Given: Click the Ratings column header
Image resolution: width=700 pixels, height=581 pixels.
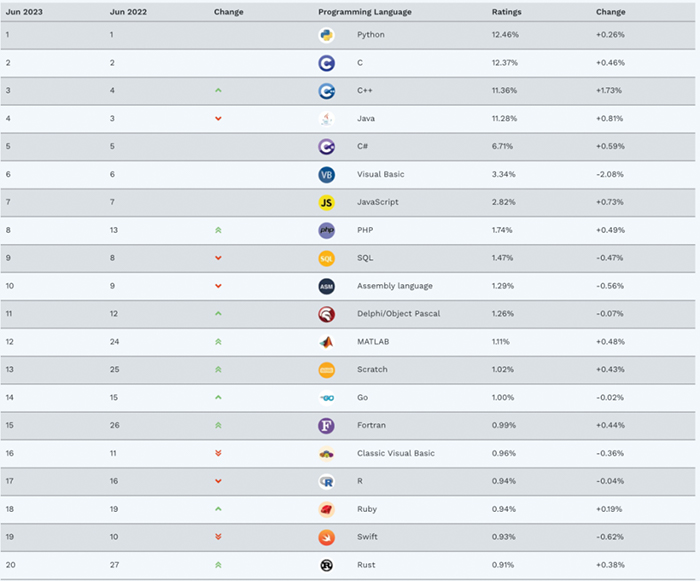Looking at the screenshot, I should (x=506, y=12).
